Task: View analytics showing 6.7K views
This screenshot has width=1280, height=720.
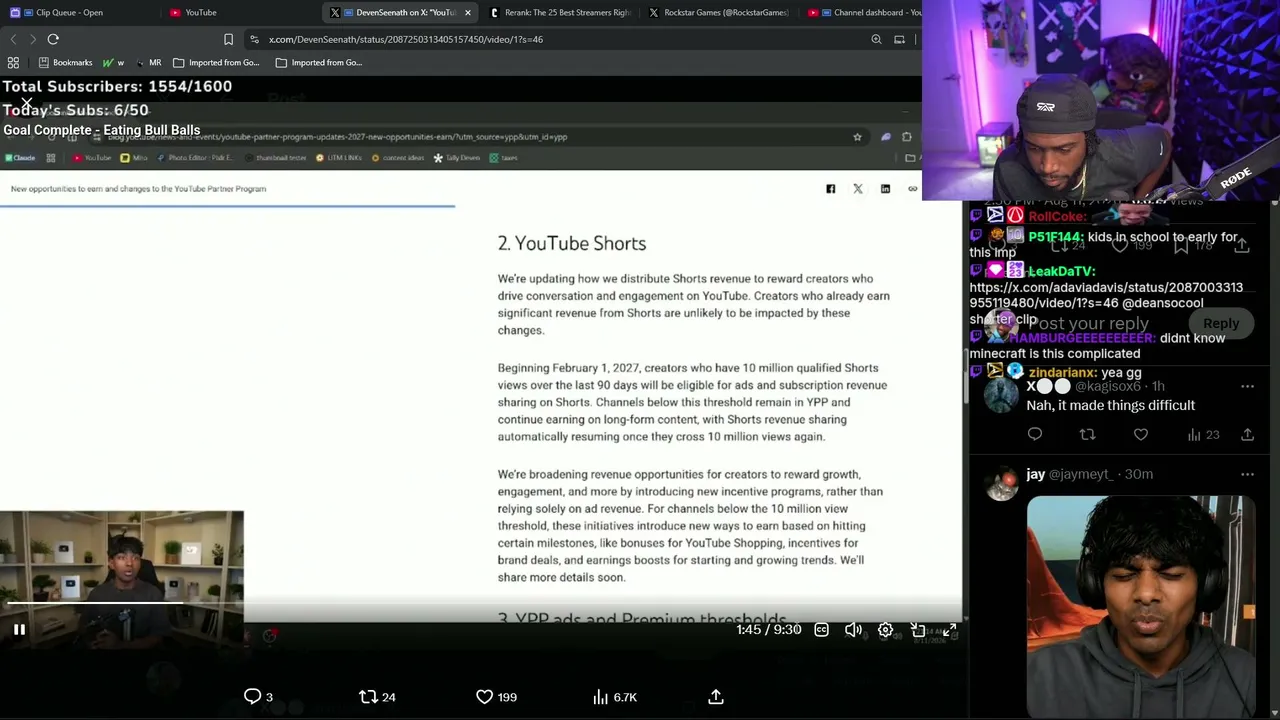Action: (x=615, y=697)
